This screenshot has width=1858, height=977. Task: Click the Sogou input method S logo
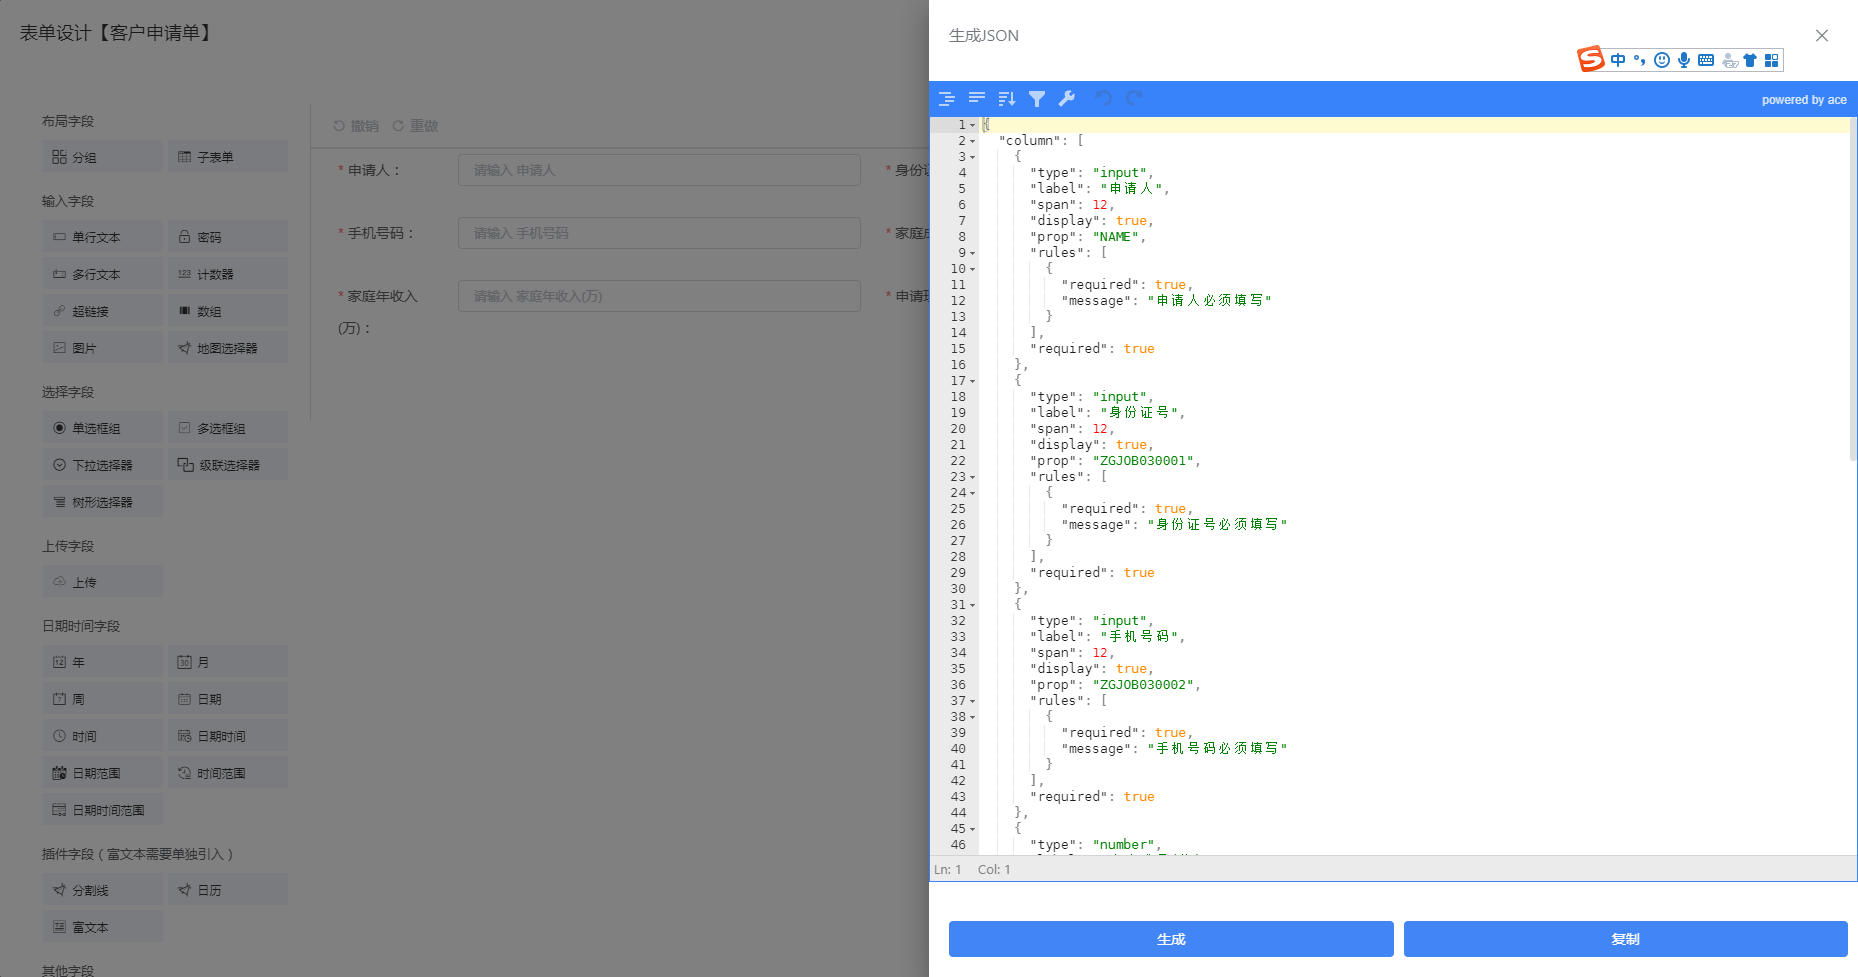tap(1591, 60)
